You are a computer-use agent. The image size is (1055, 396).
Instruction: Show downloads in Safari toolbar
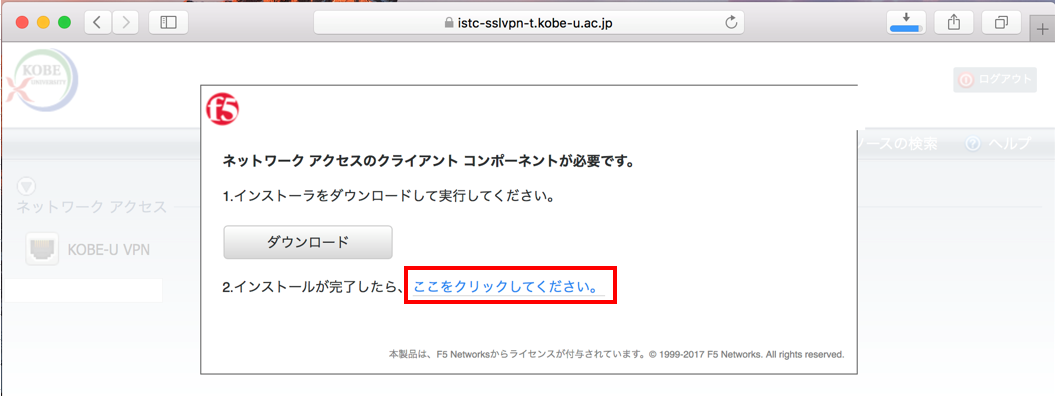[906, 22]
